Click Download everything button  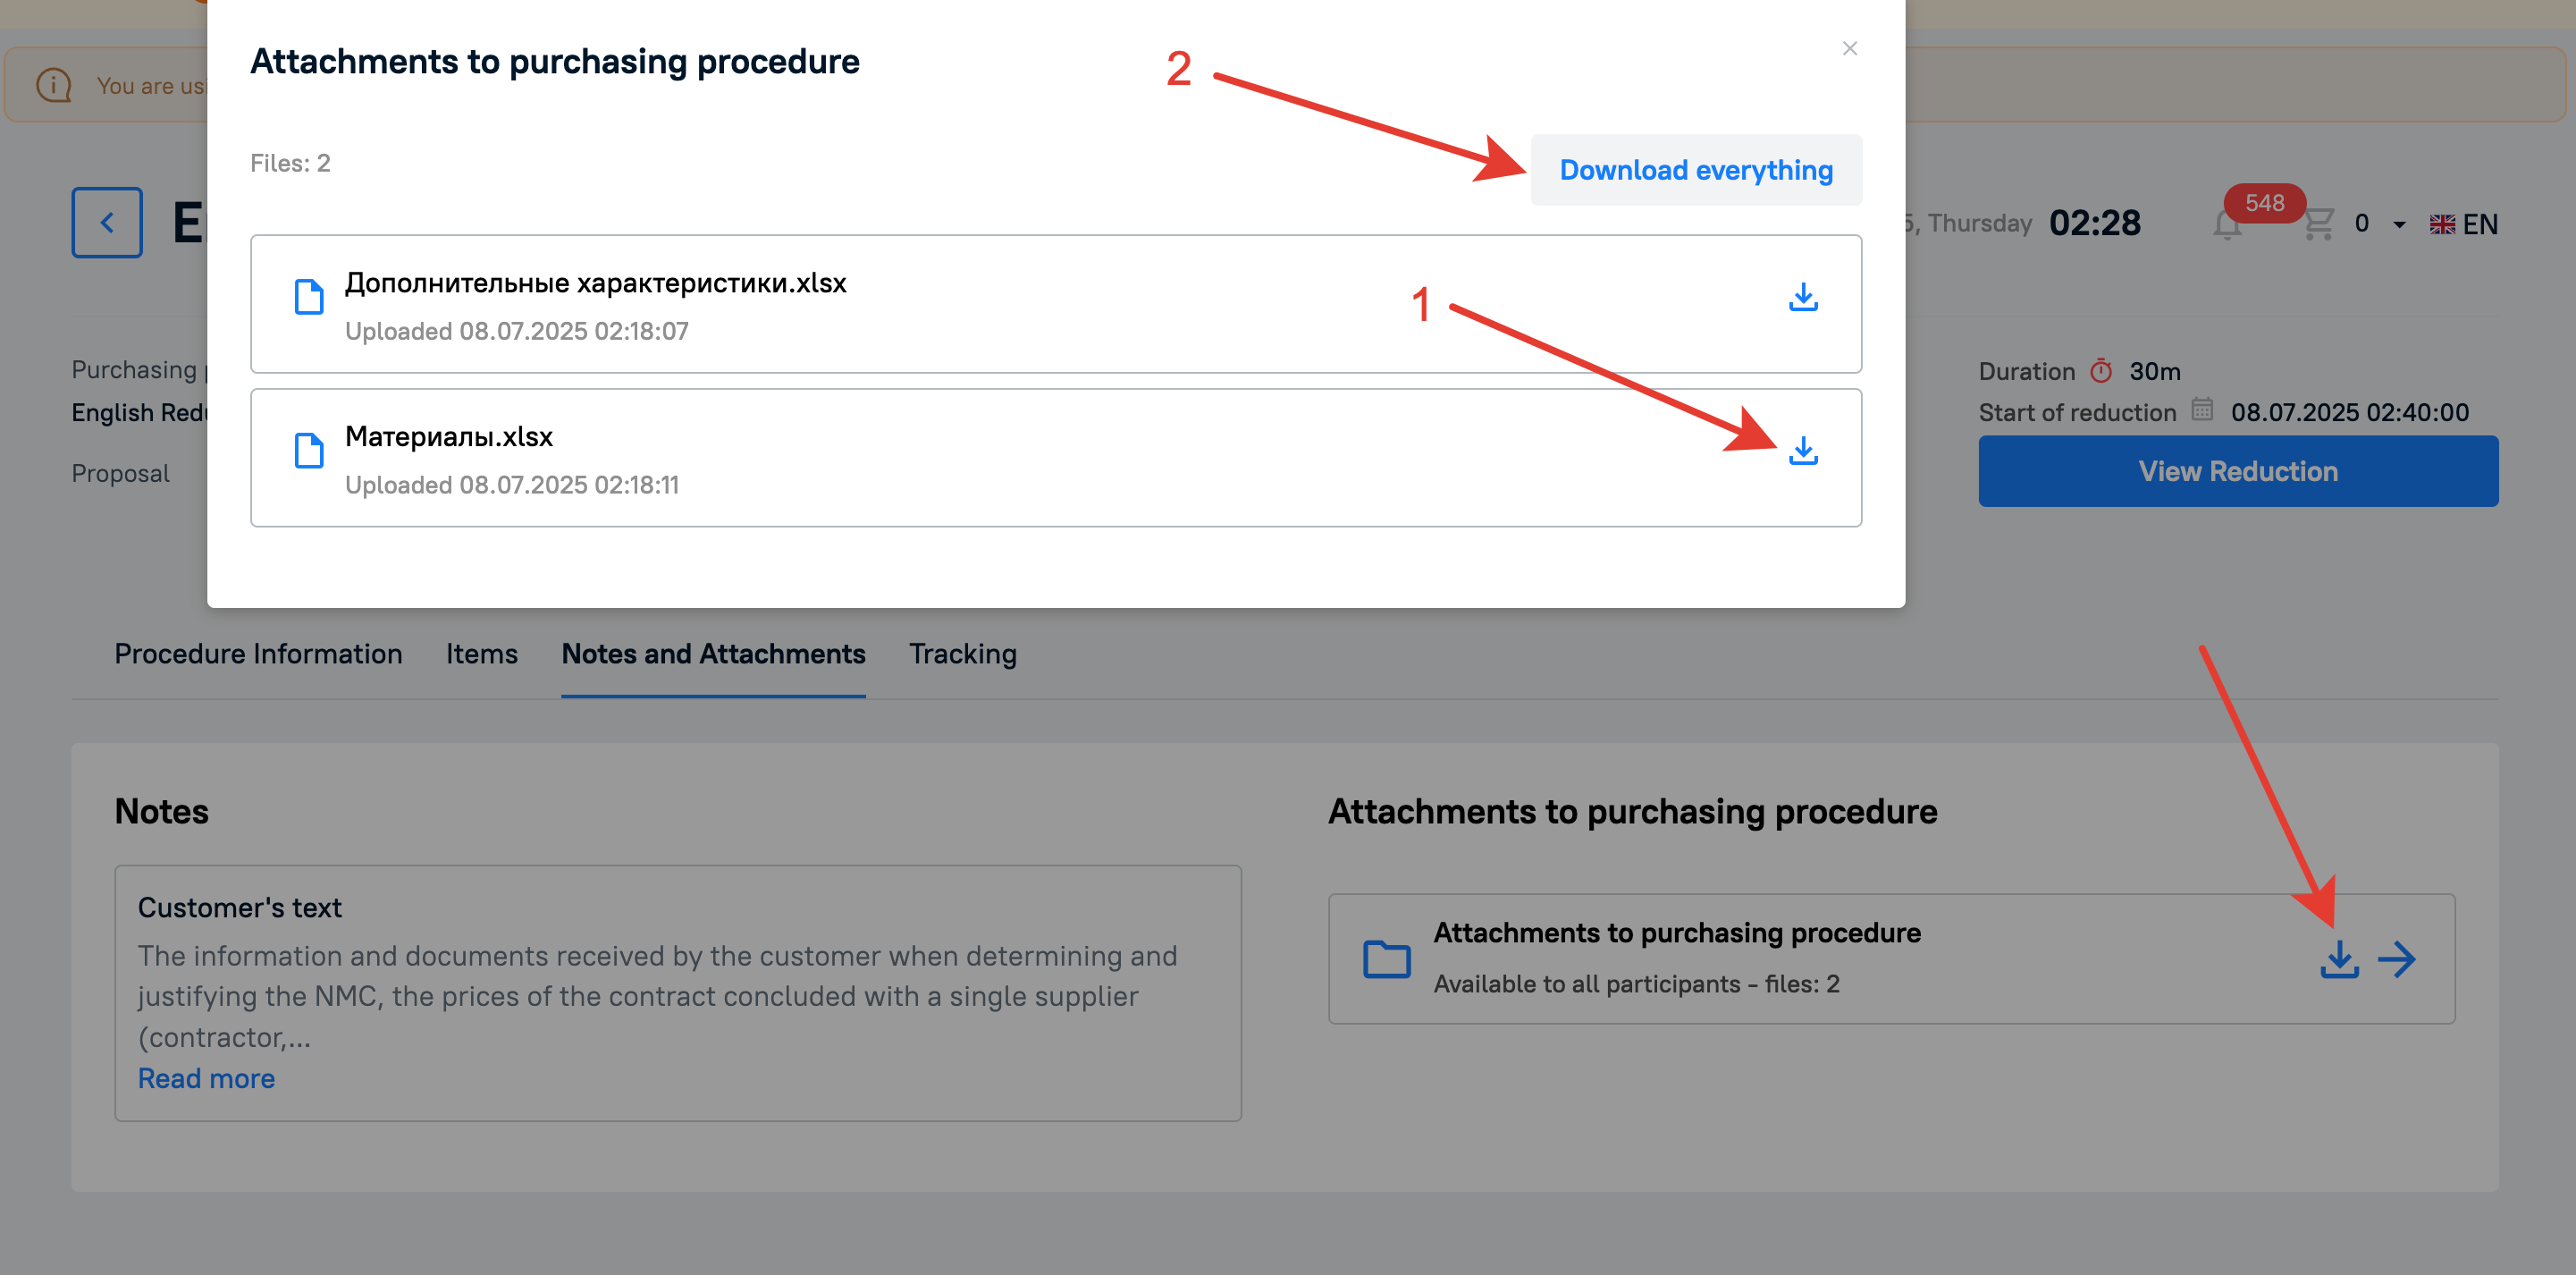1696,170
